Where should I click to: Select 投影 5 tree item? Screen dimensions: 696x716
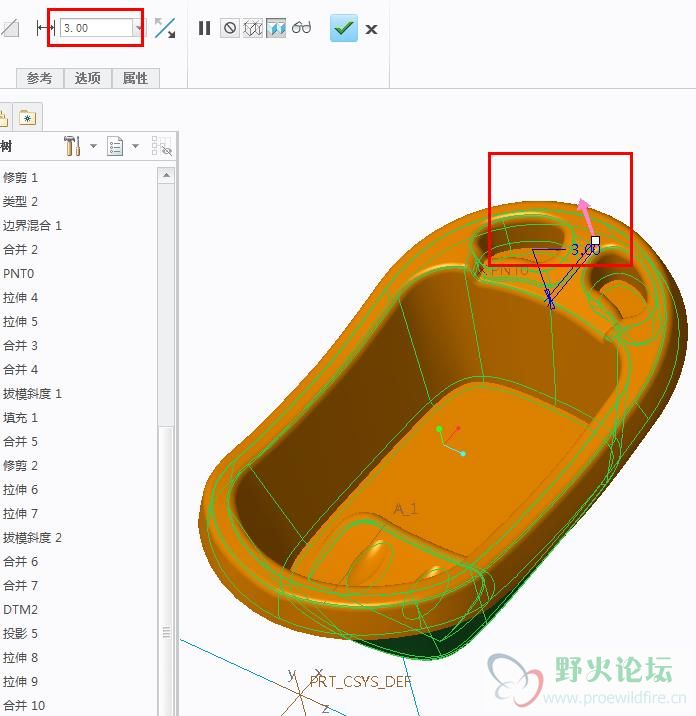point(20,634)
